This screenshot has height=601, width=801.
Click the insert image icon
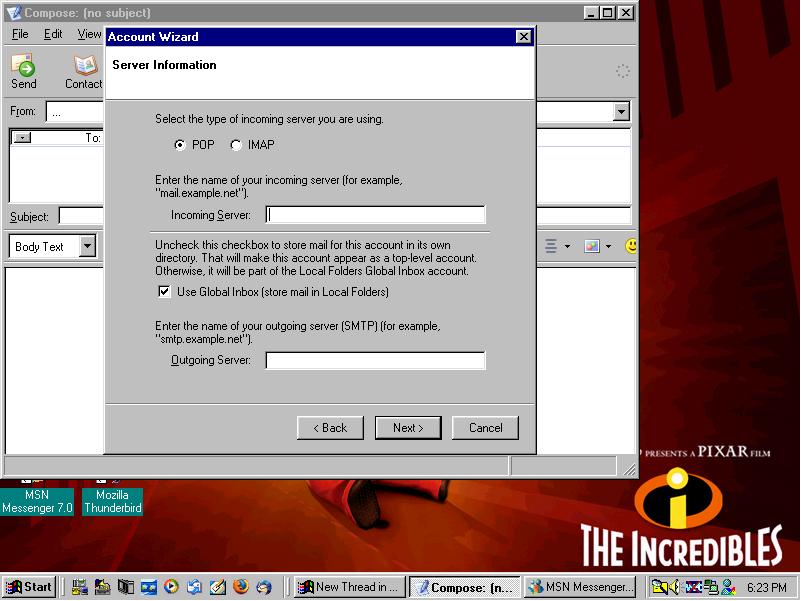point(593,246)
